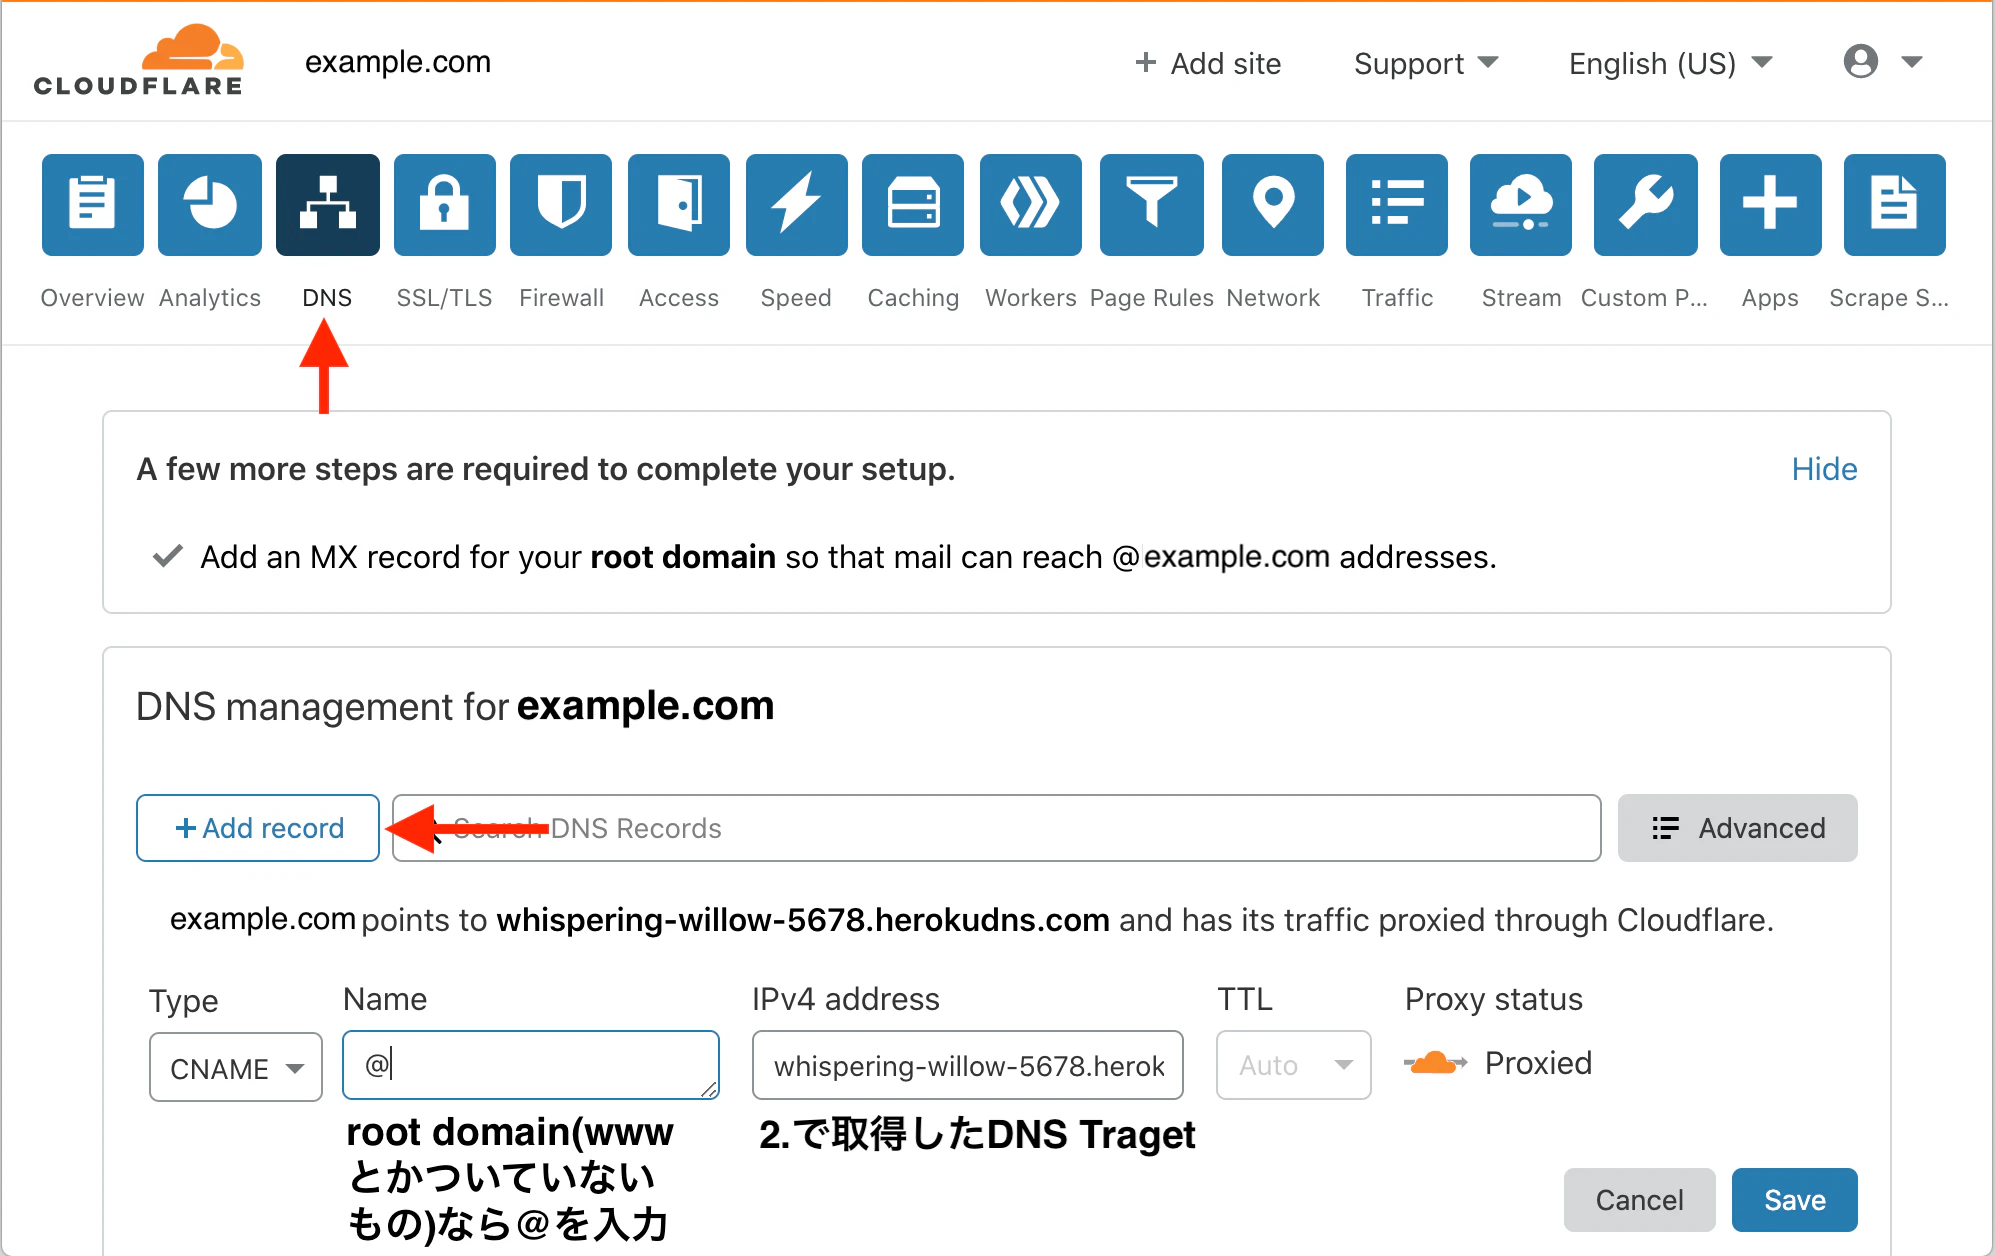Open the Network location pin icon
The image size is (1995, 1256).
pos(1273,205)
